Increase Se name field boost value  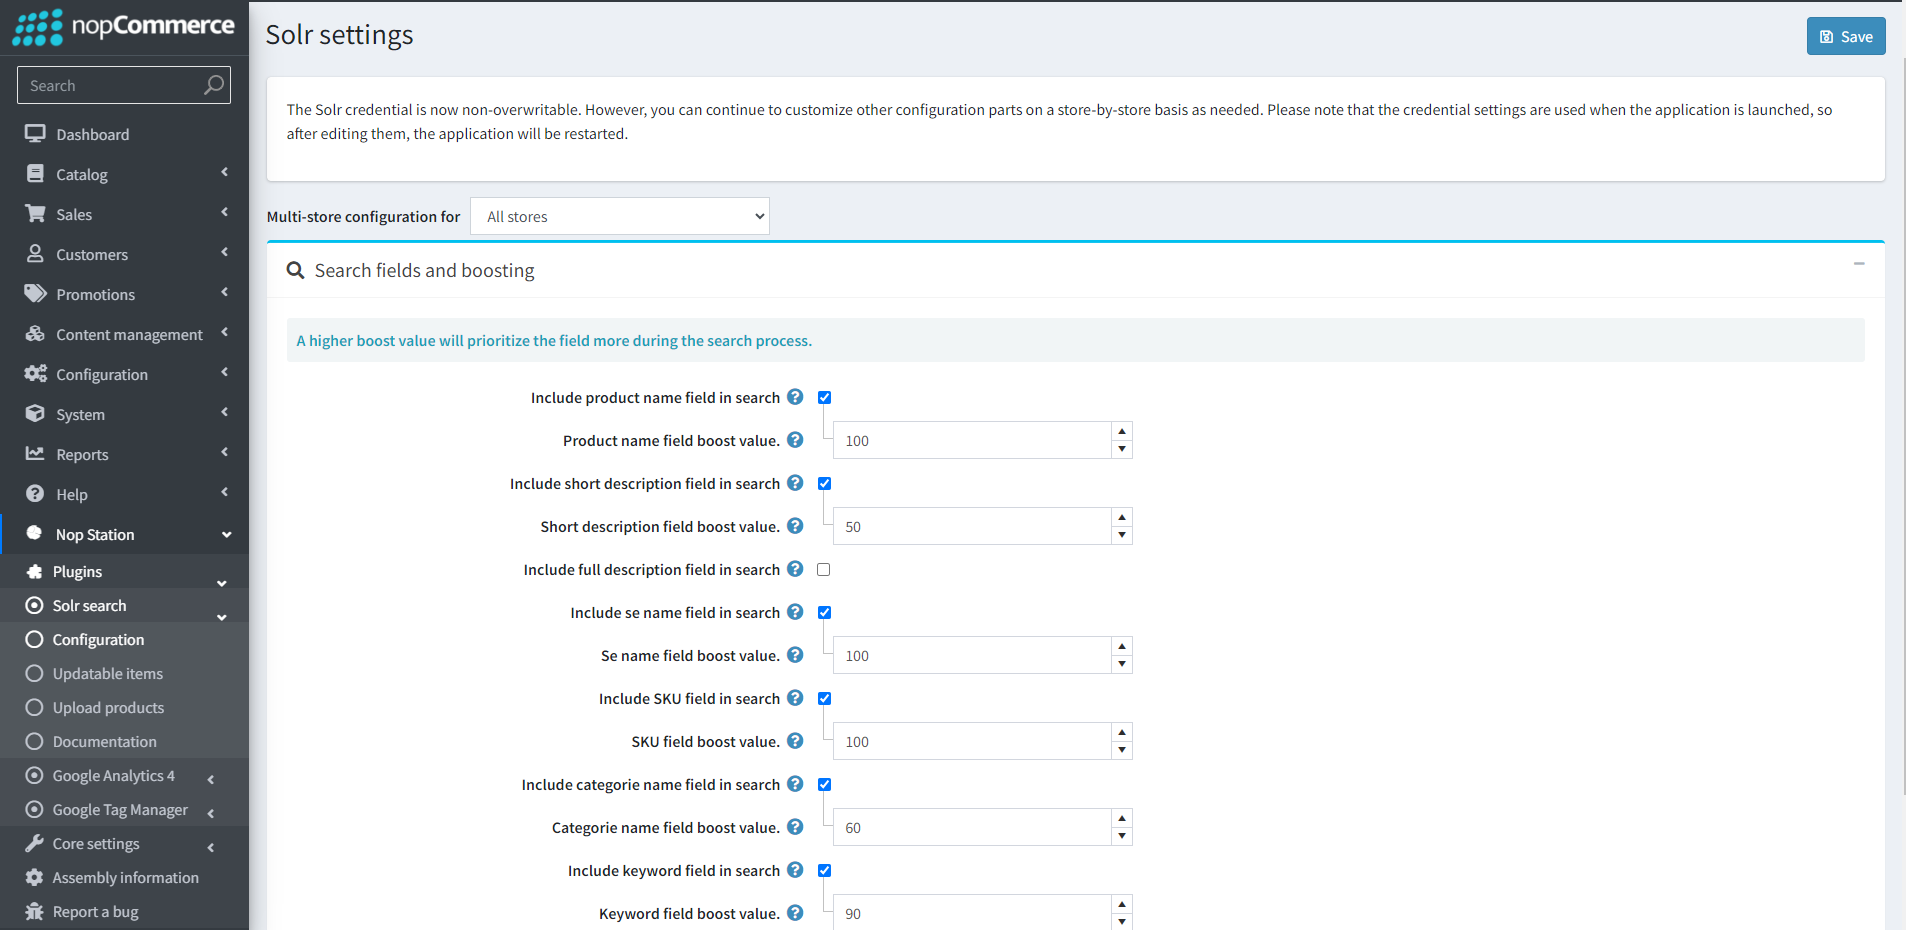coord(1122,646)
